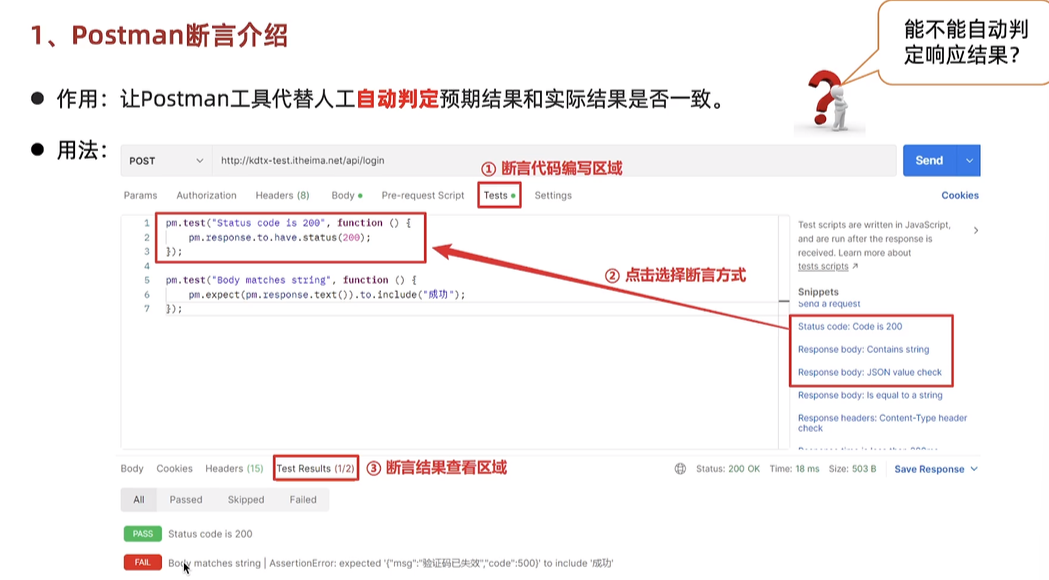
Task: Click the line number 4 in gutter
Action: 147,266
